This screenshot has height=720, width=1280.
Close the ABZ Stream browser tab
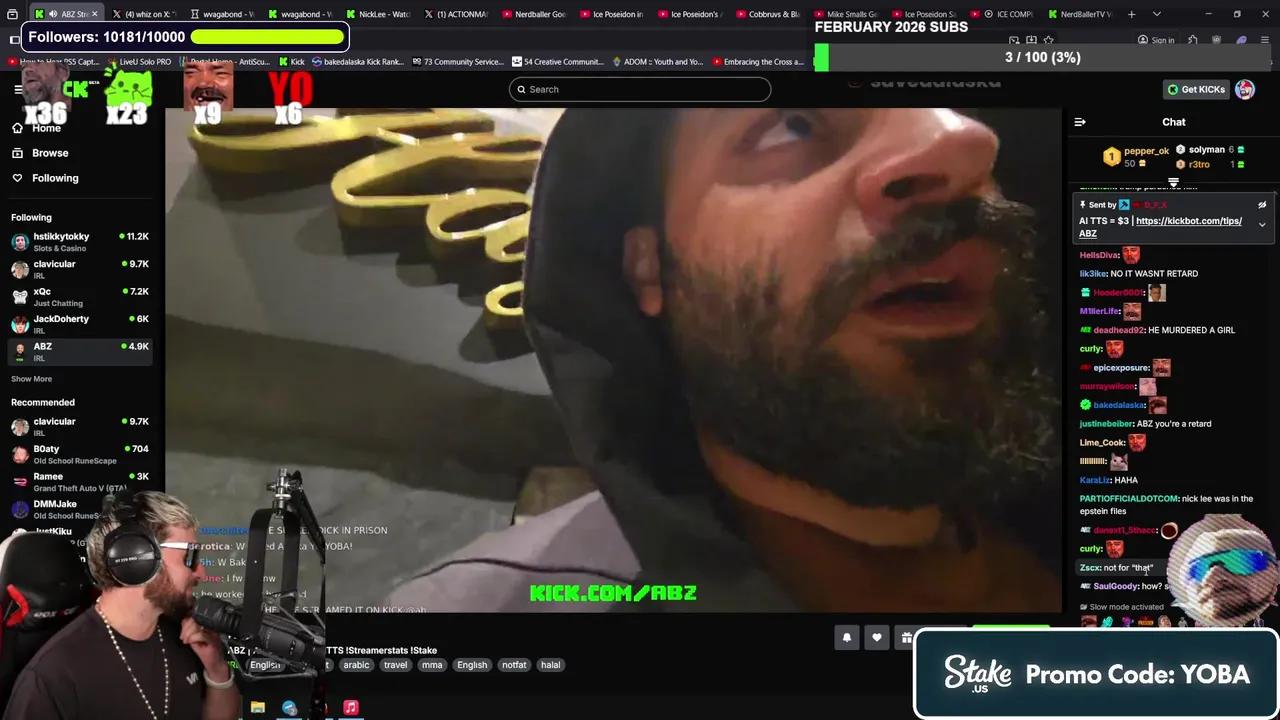tap(95, 14)
